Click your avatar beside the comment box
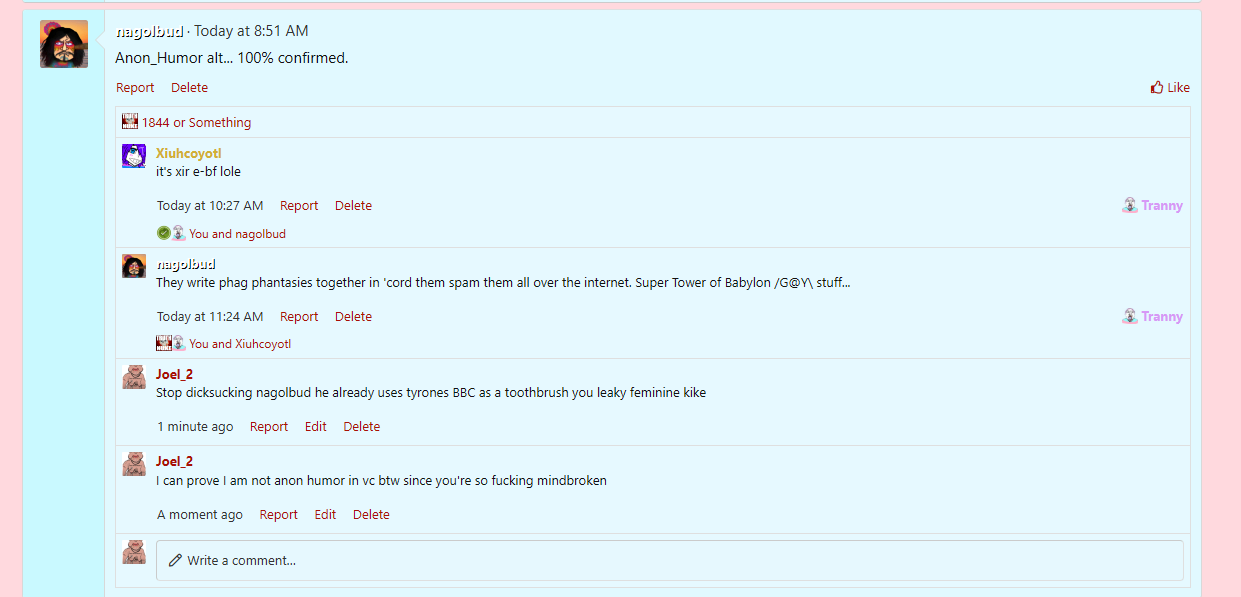Image resolution: width=1241 pixels, height=597 pixels. (x=134, y=552)
